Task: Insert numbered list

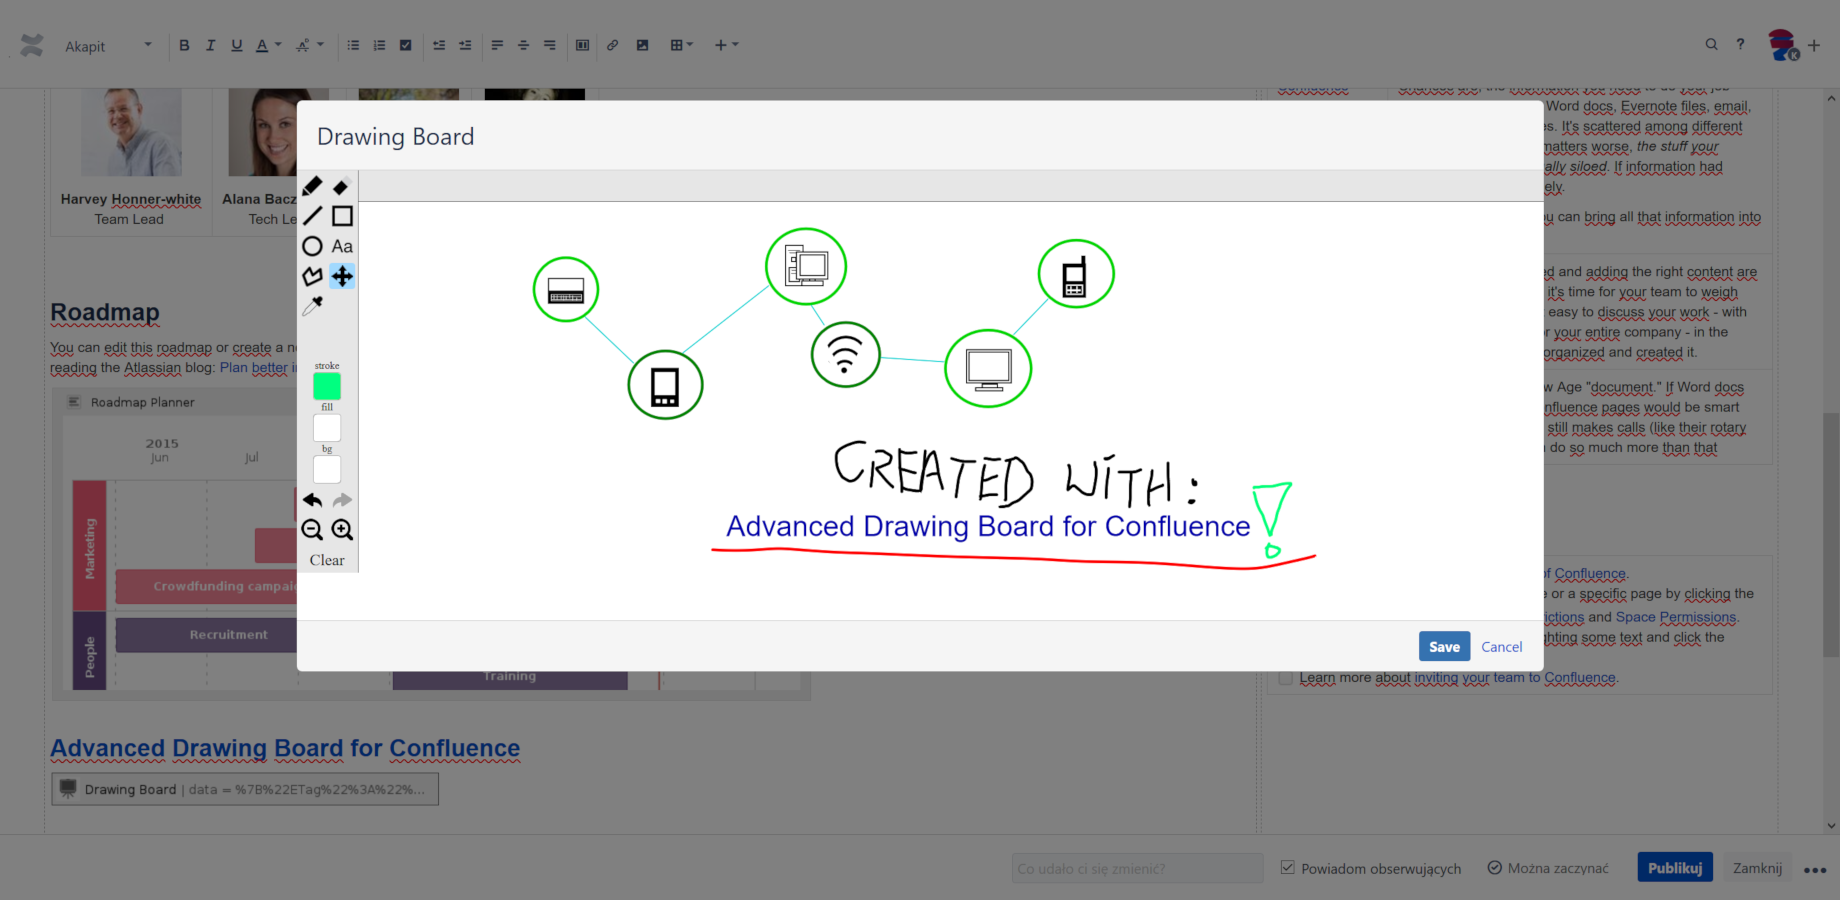Action: coord(379,45)
